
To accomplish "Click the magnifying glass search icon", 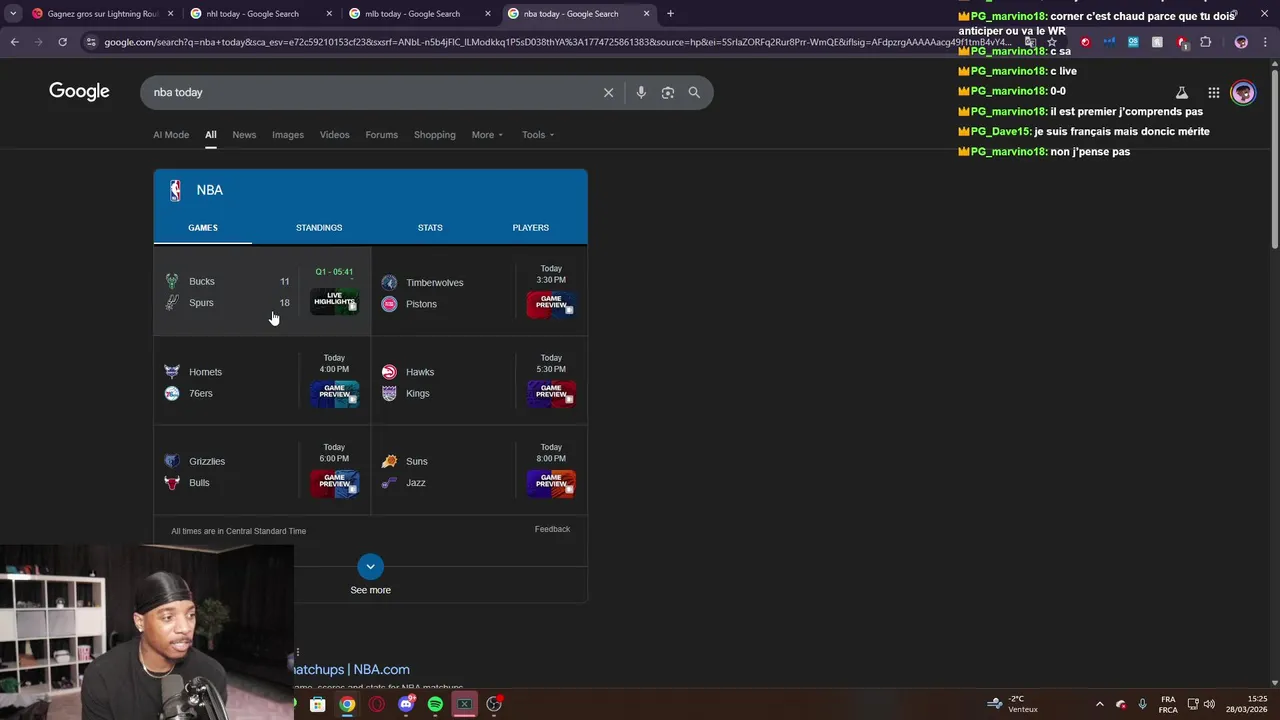I will [x=694, y=92].
